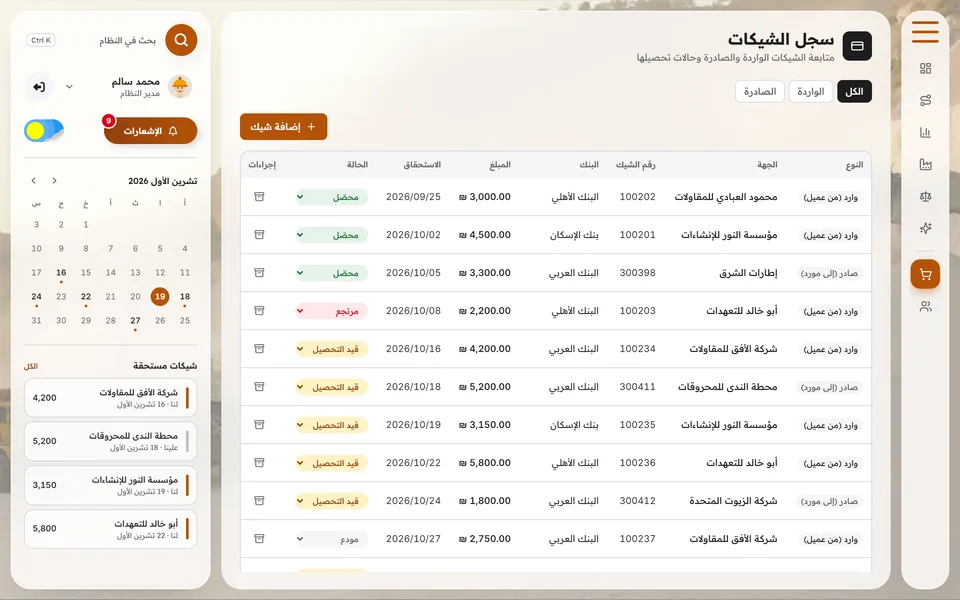The image size is (960, 600).
Task: Click the bar chart icon in sidebar
Action: click(925, 132)
